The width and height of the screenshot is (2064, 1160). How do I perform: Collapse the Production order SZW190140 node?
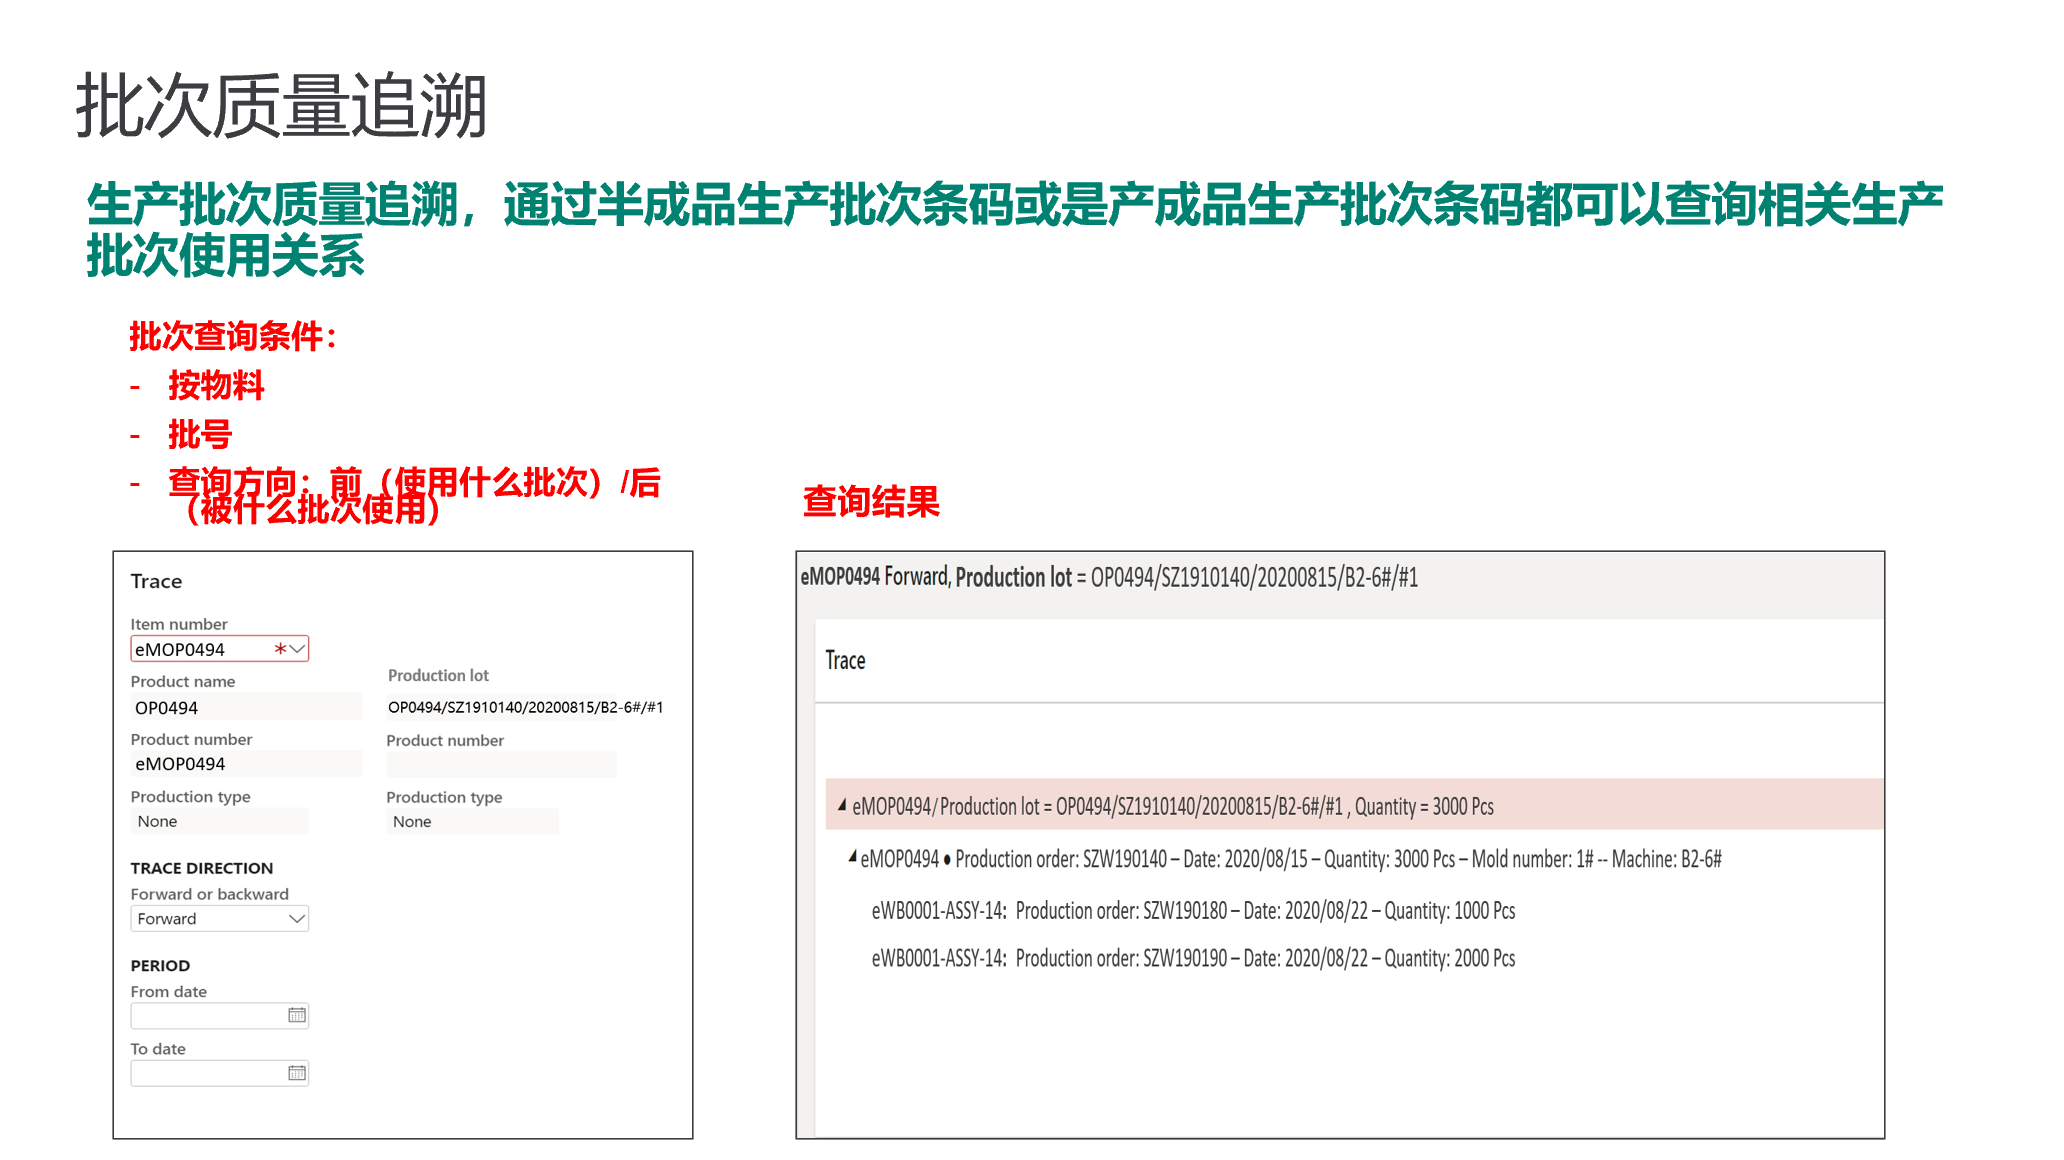click(x=852, y=856)
